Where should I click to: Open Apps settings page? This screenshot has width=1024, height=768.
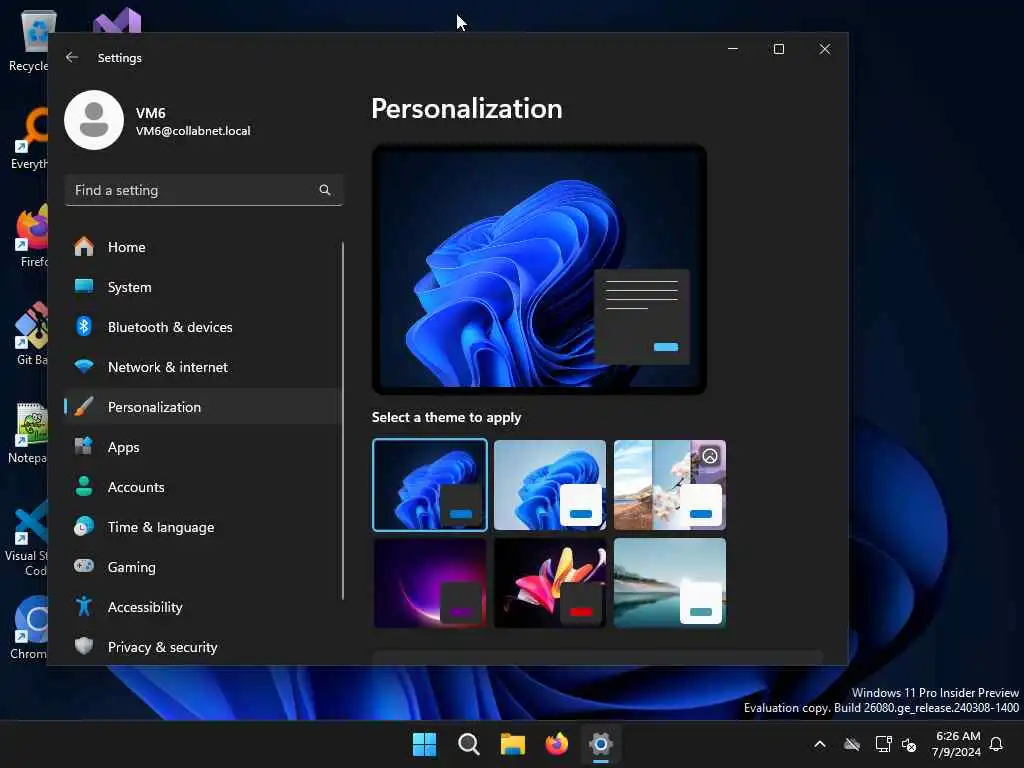click(x=202, y=447)
